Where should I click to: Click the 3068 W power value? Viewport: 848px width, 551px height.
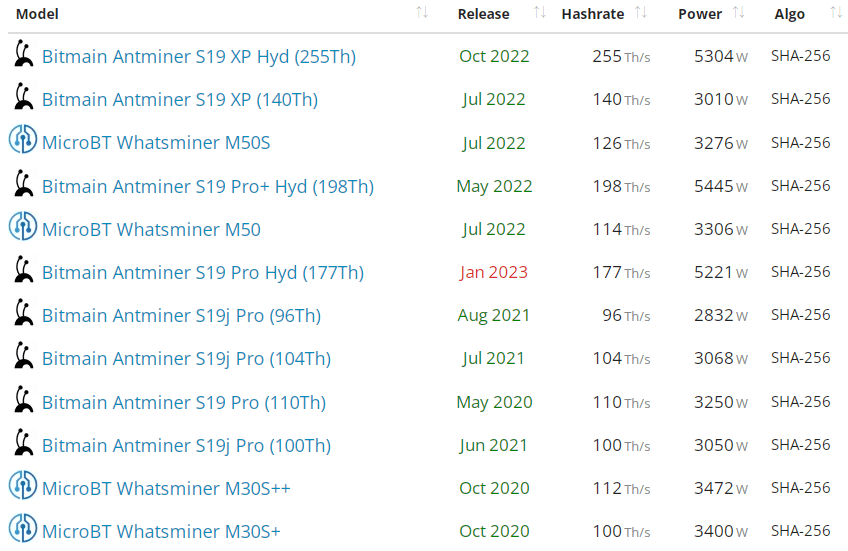pos(721,358)
